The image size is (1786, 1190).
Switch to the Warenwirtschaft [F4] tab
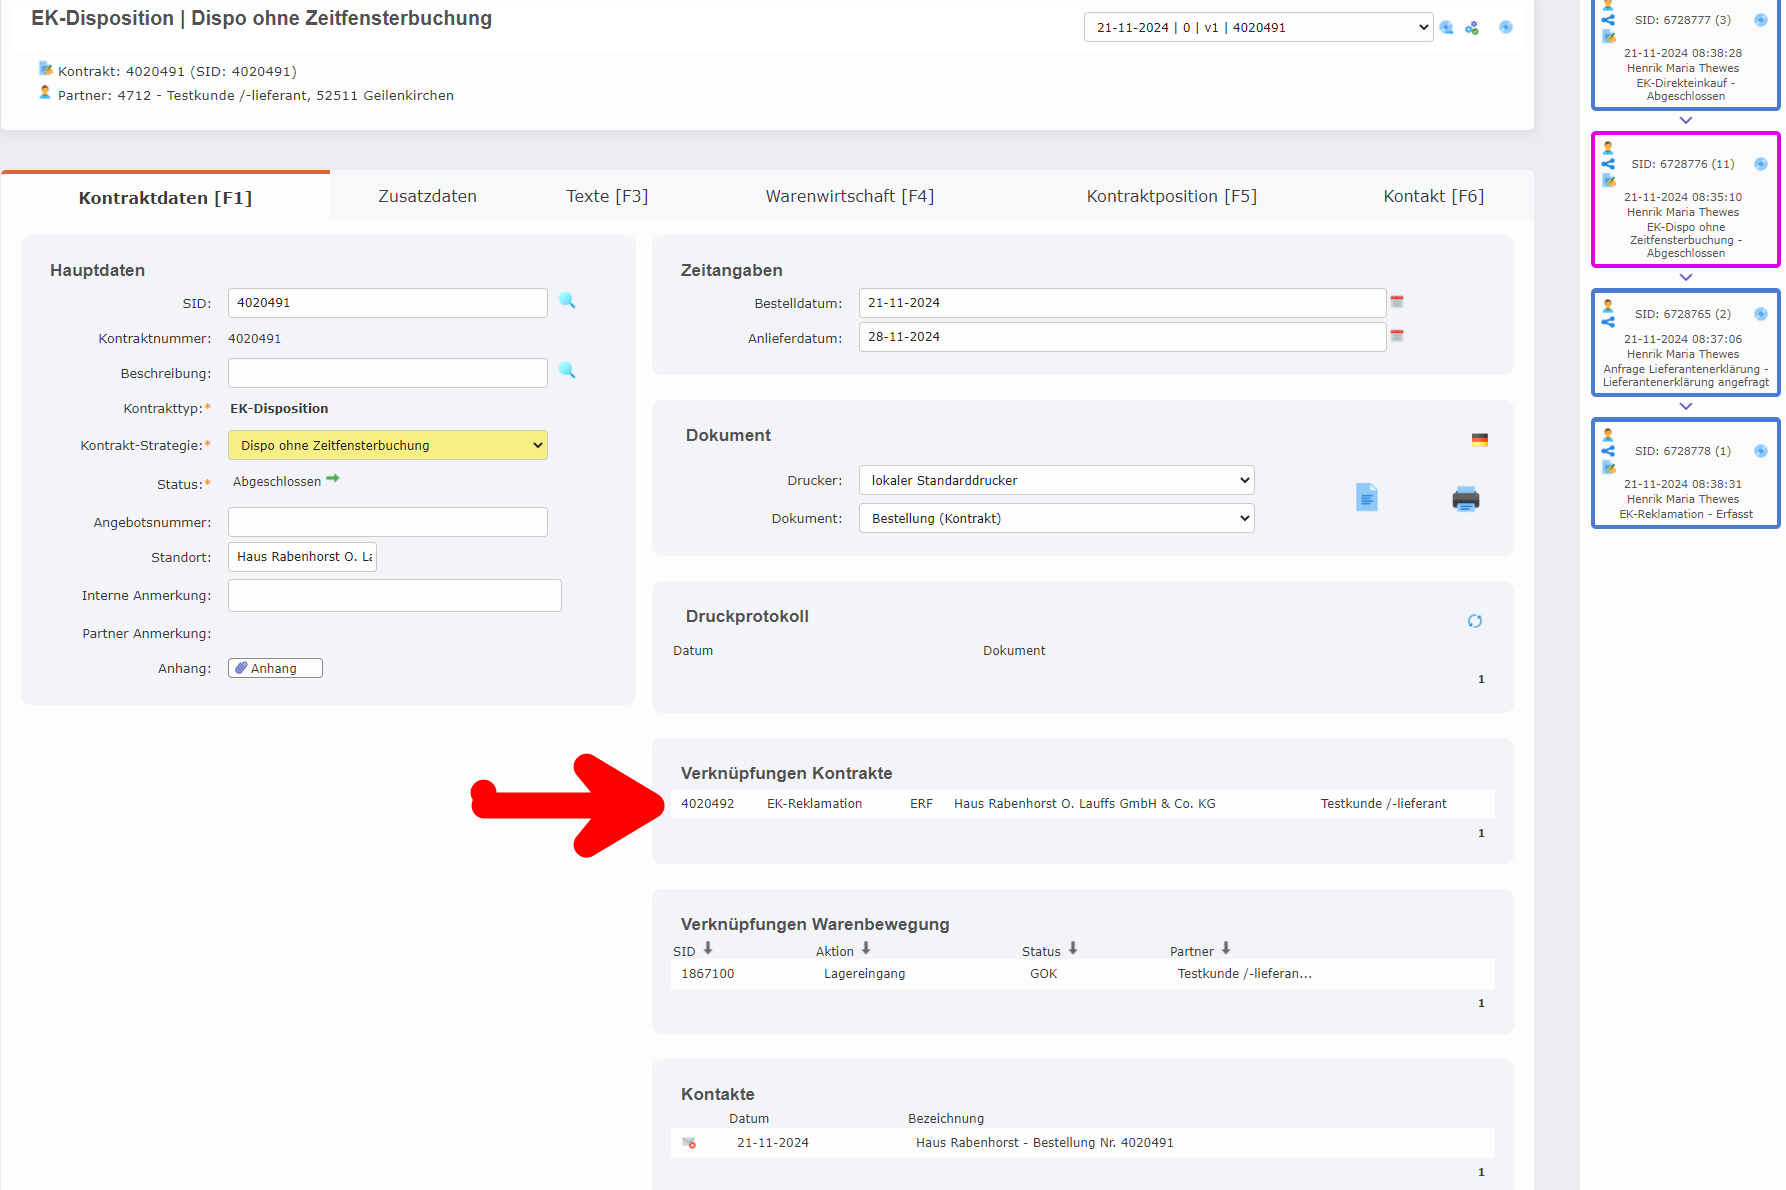pos(849,195)
